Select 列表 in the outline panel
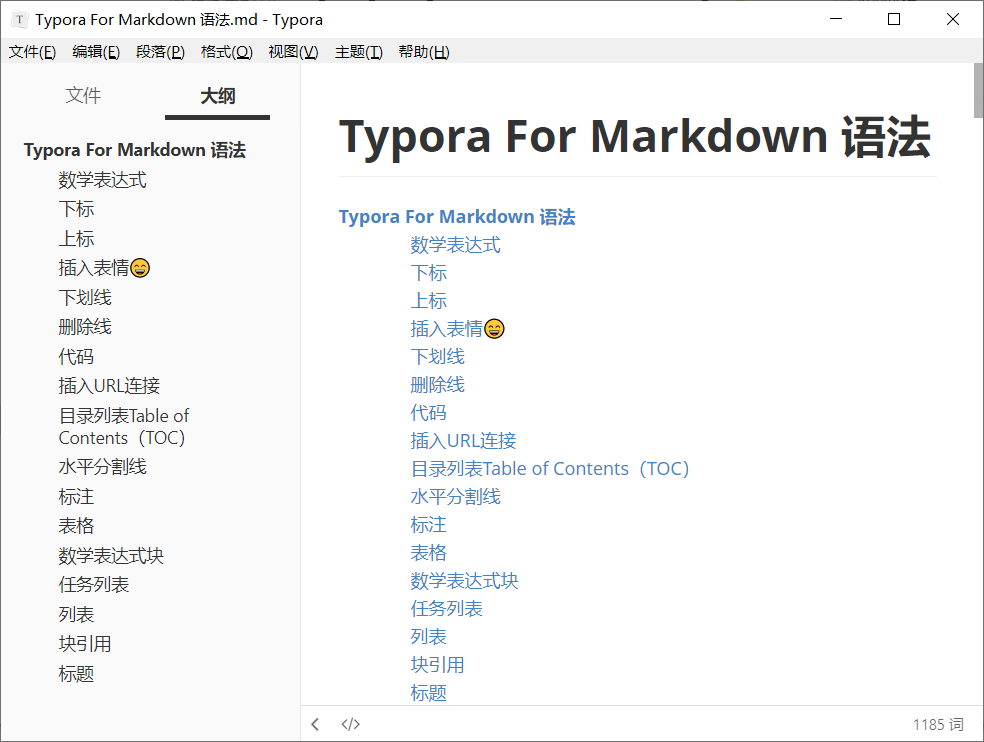 click(x=77, y=615)
